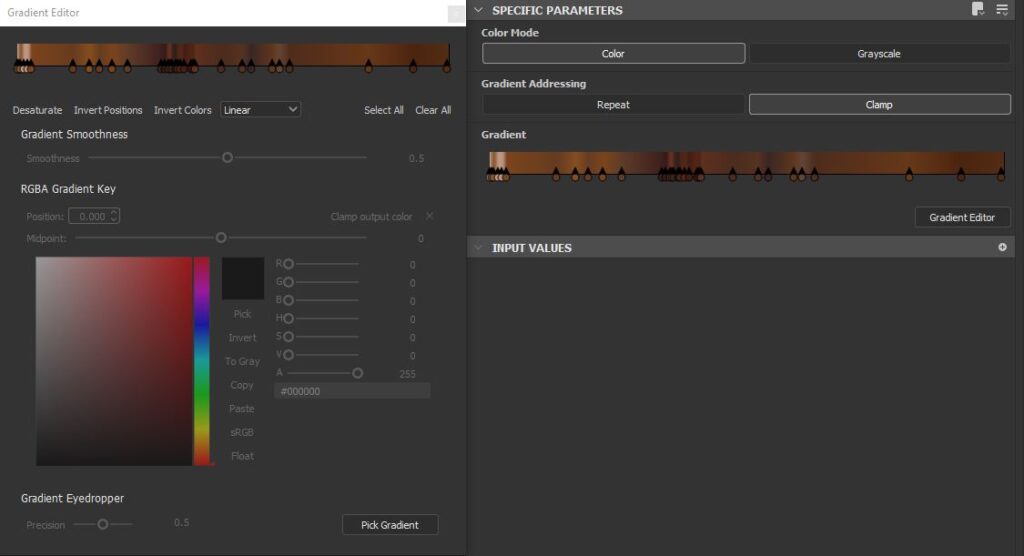Toggle Float color option
Screen dimensions: 1024x556
coord(242,456)
